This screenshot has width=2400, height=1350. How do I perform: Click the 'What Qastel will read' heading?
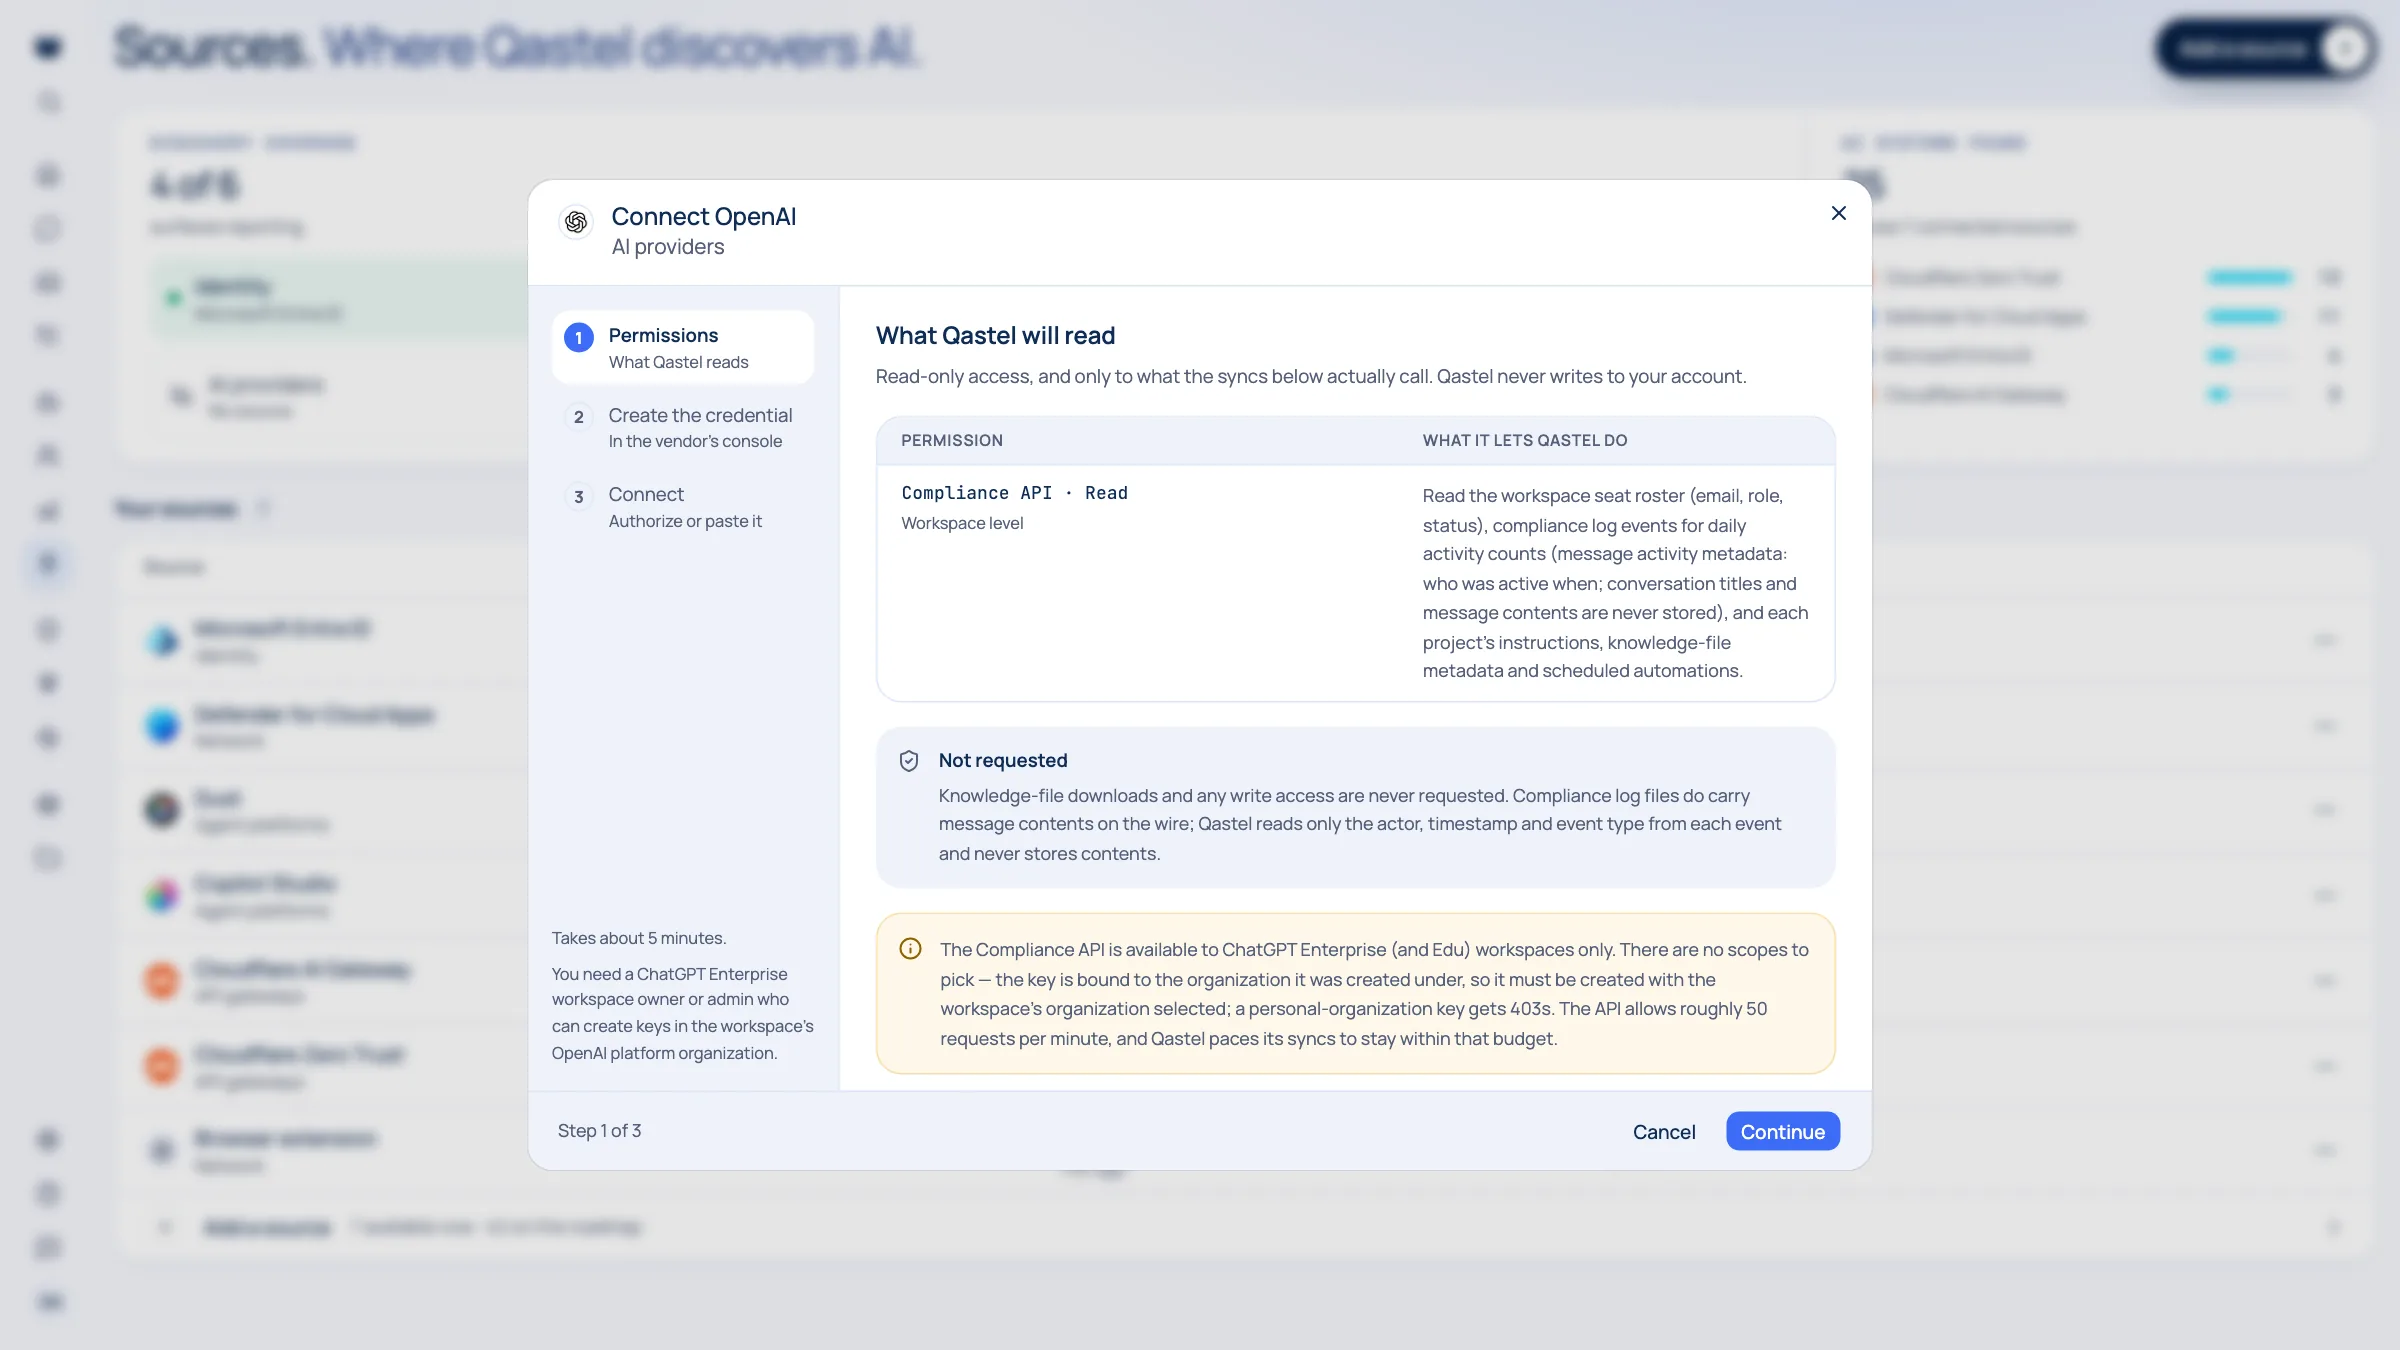point(995,336)
